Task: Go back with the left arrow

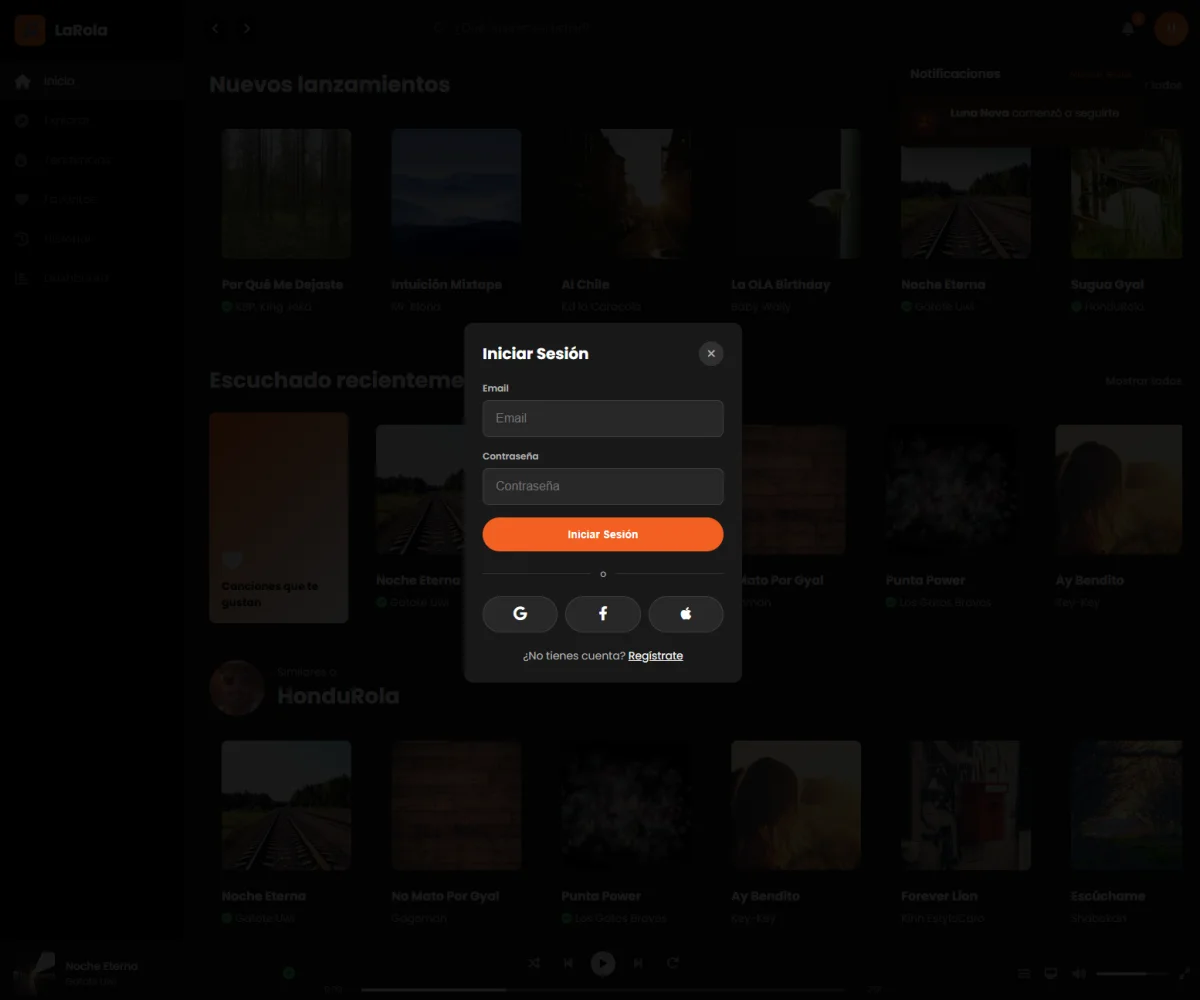Action: tap(215, 28)
